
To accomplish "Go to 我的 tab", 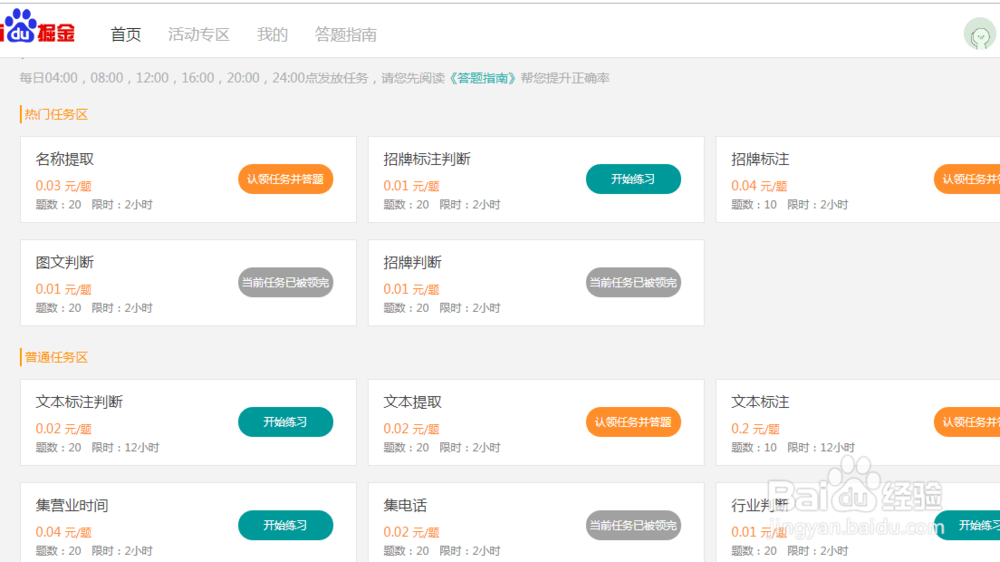I will point(272,34).
